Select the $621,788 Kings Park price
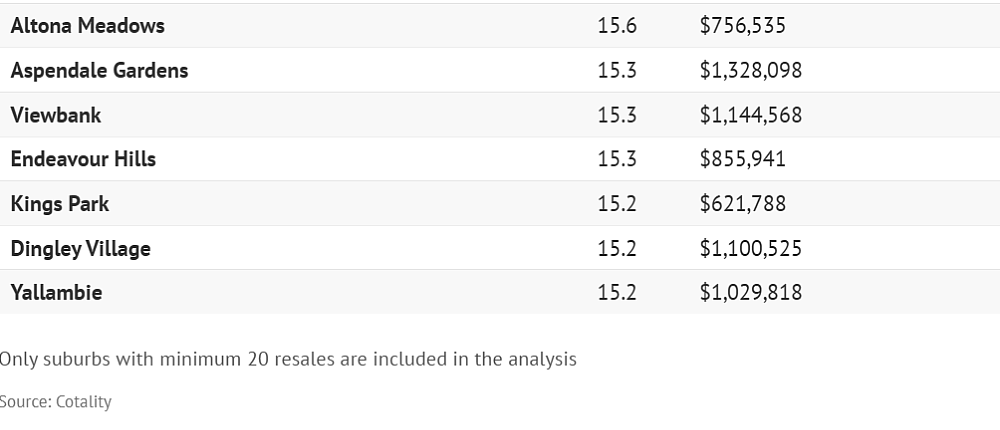The width and height of the screenshot is (1000, 430). click(742, 204)
